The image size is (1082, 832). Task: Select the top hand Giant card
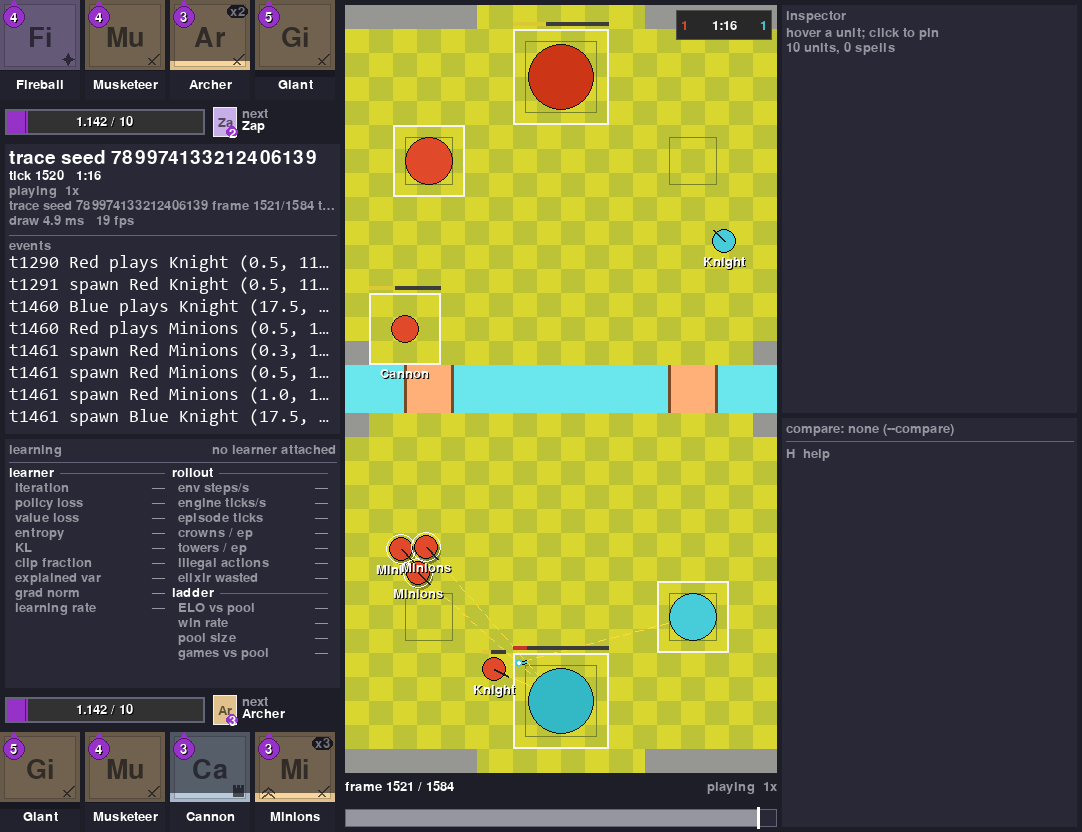coord(295,36)
